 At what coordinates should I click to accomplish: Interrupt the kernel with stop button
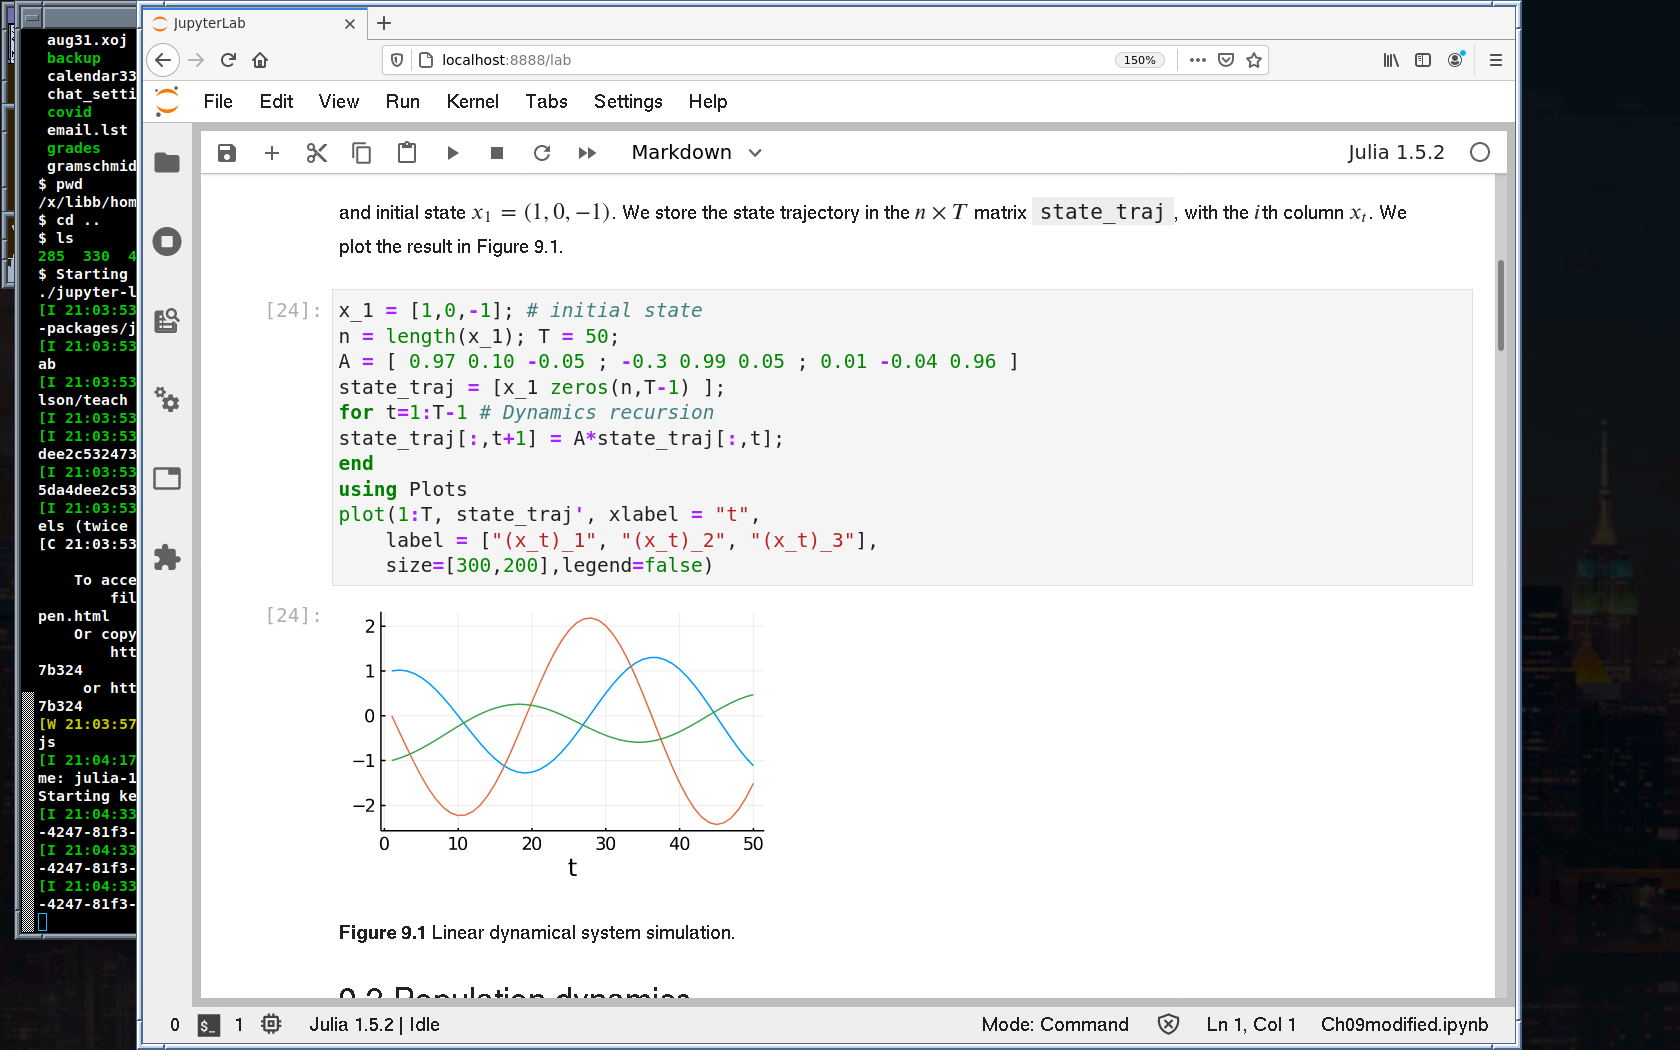(497, 153)
